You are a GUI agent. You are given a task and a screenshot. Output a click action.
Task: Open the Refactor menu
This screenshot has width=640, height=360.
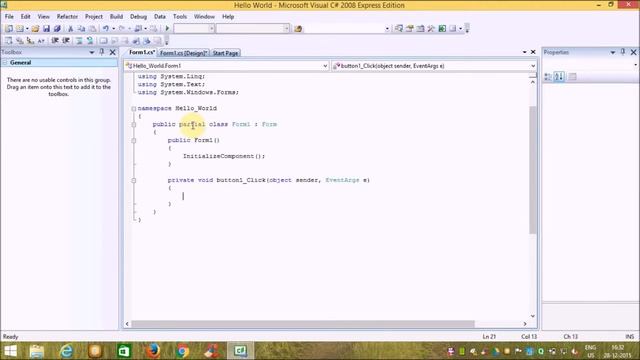click(67, 17)
